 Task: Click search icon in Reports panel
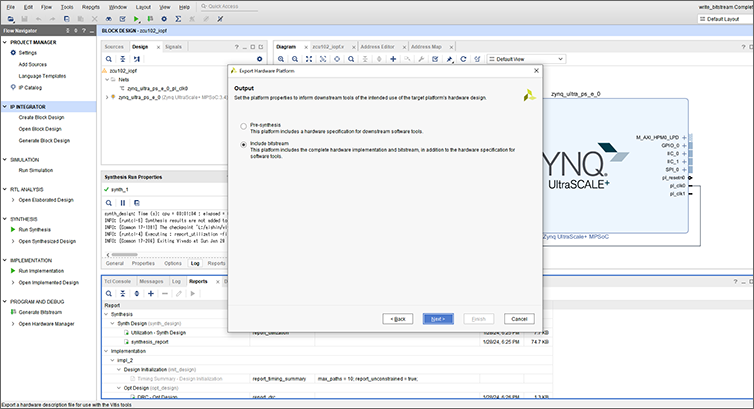click(109, 294)
